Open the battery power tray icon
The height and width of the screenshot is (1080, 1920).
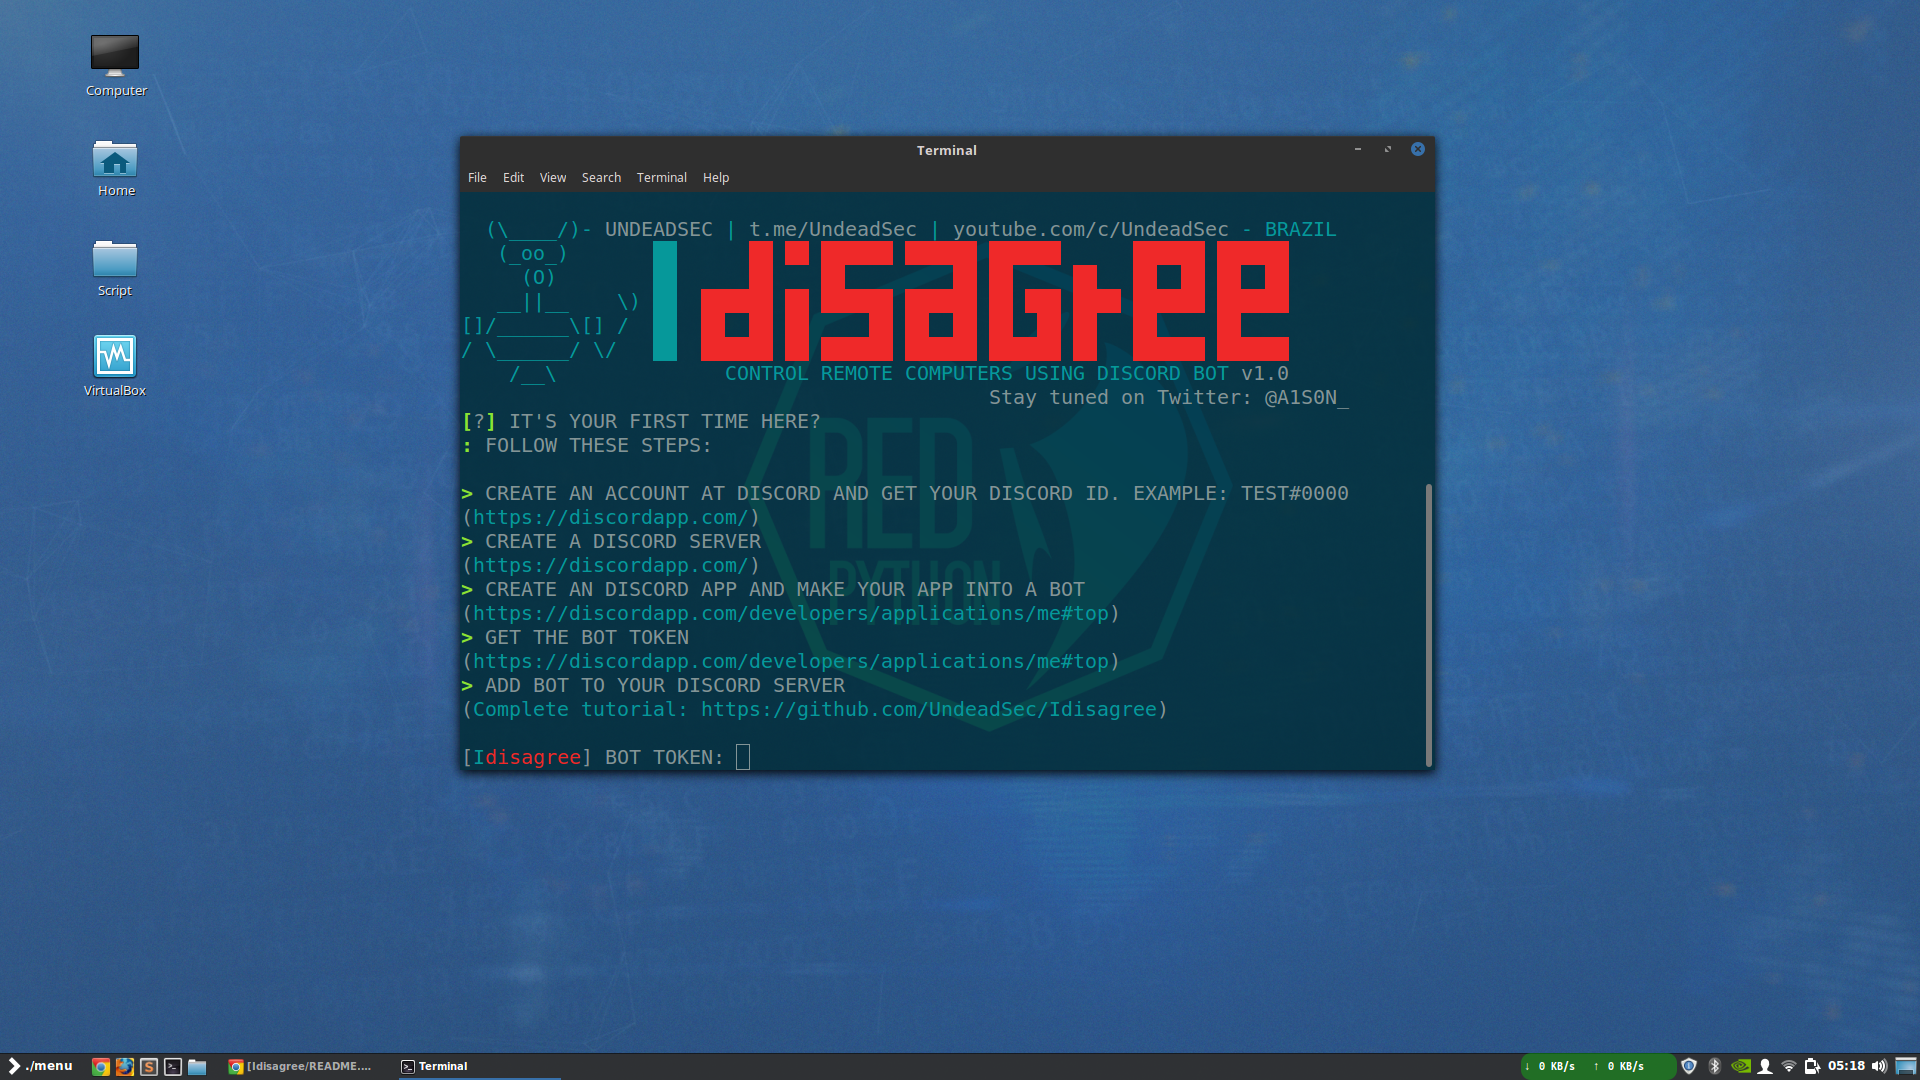tap(1812, 1066)
